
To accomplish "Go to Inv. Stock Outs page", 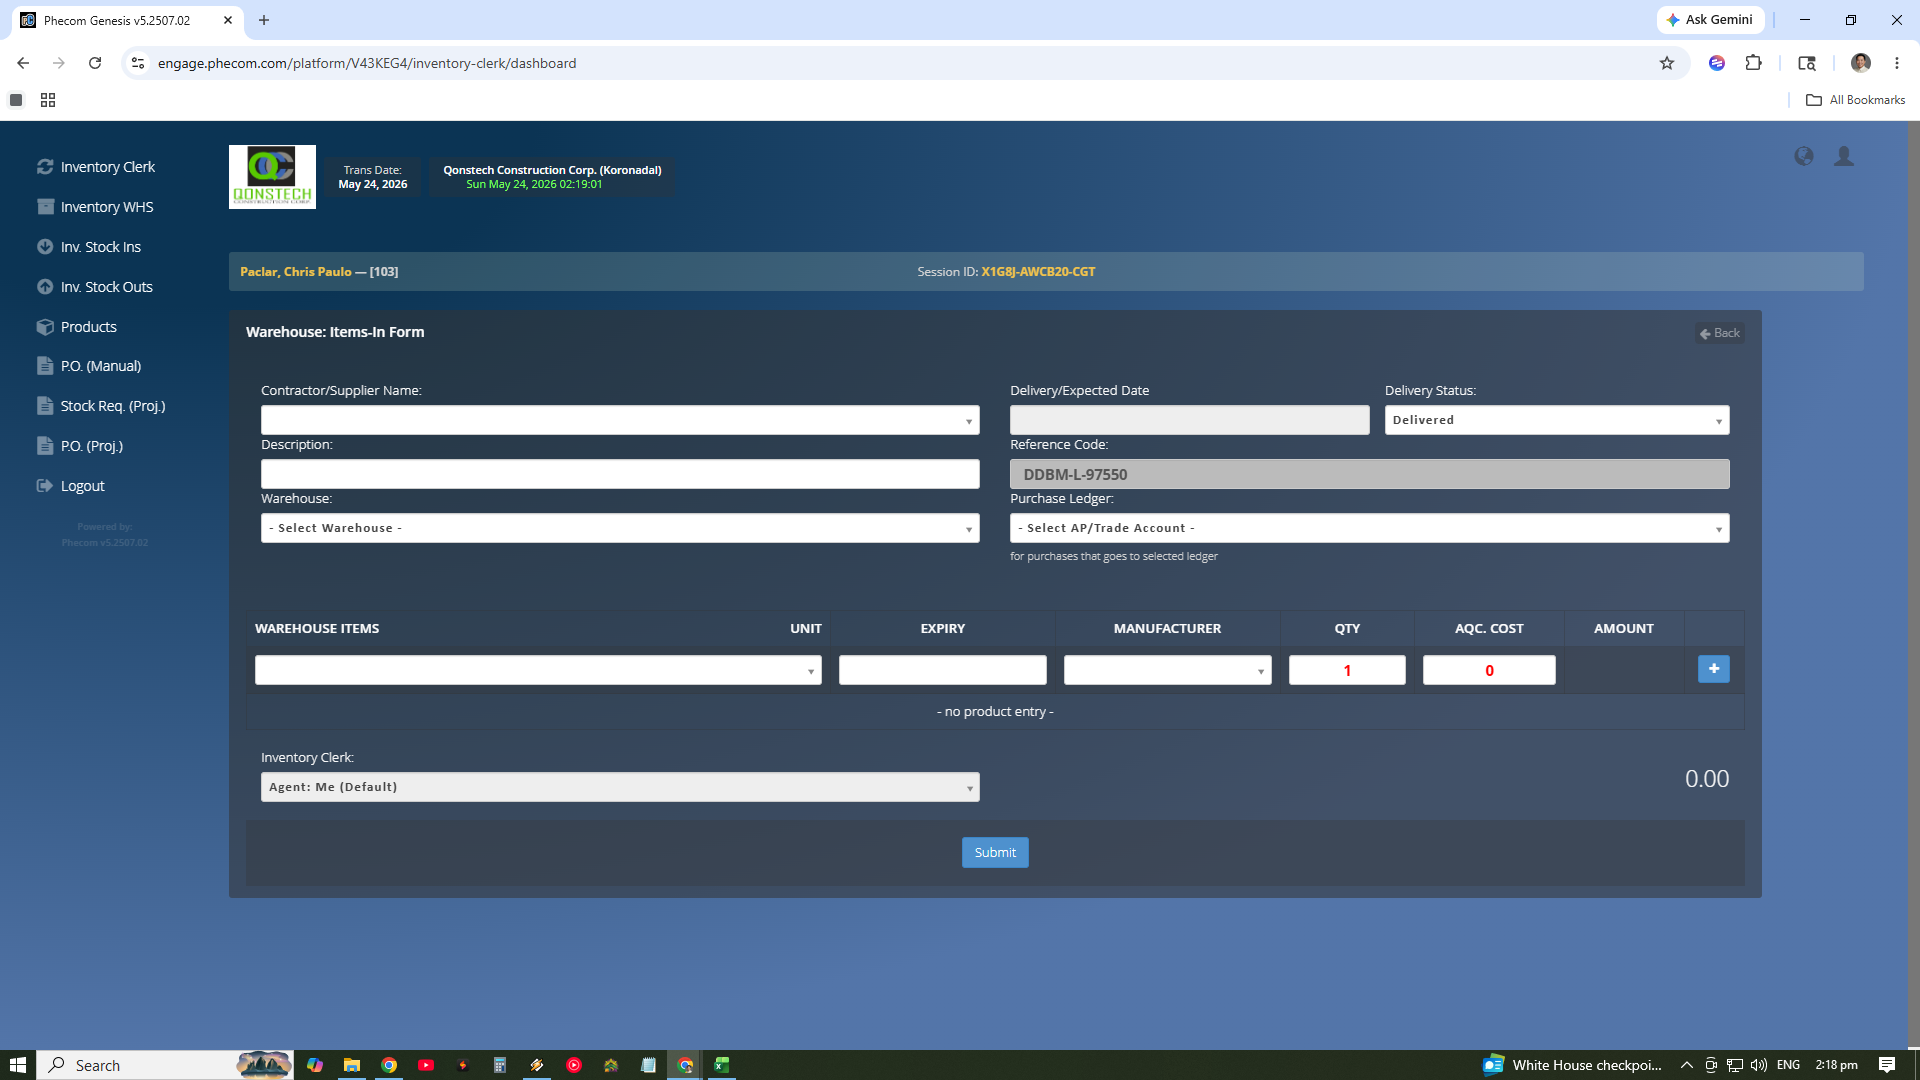I will [x=95, y=287].
